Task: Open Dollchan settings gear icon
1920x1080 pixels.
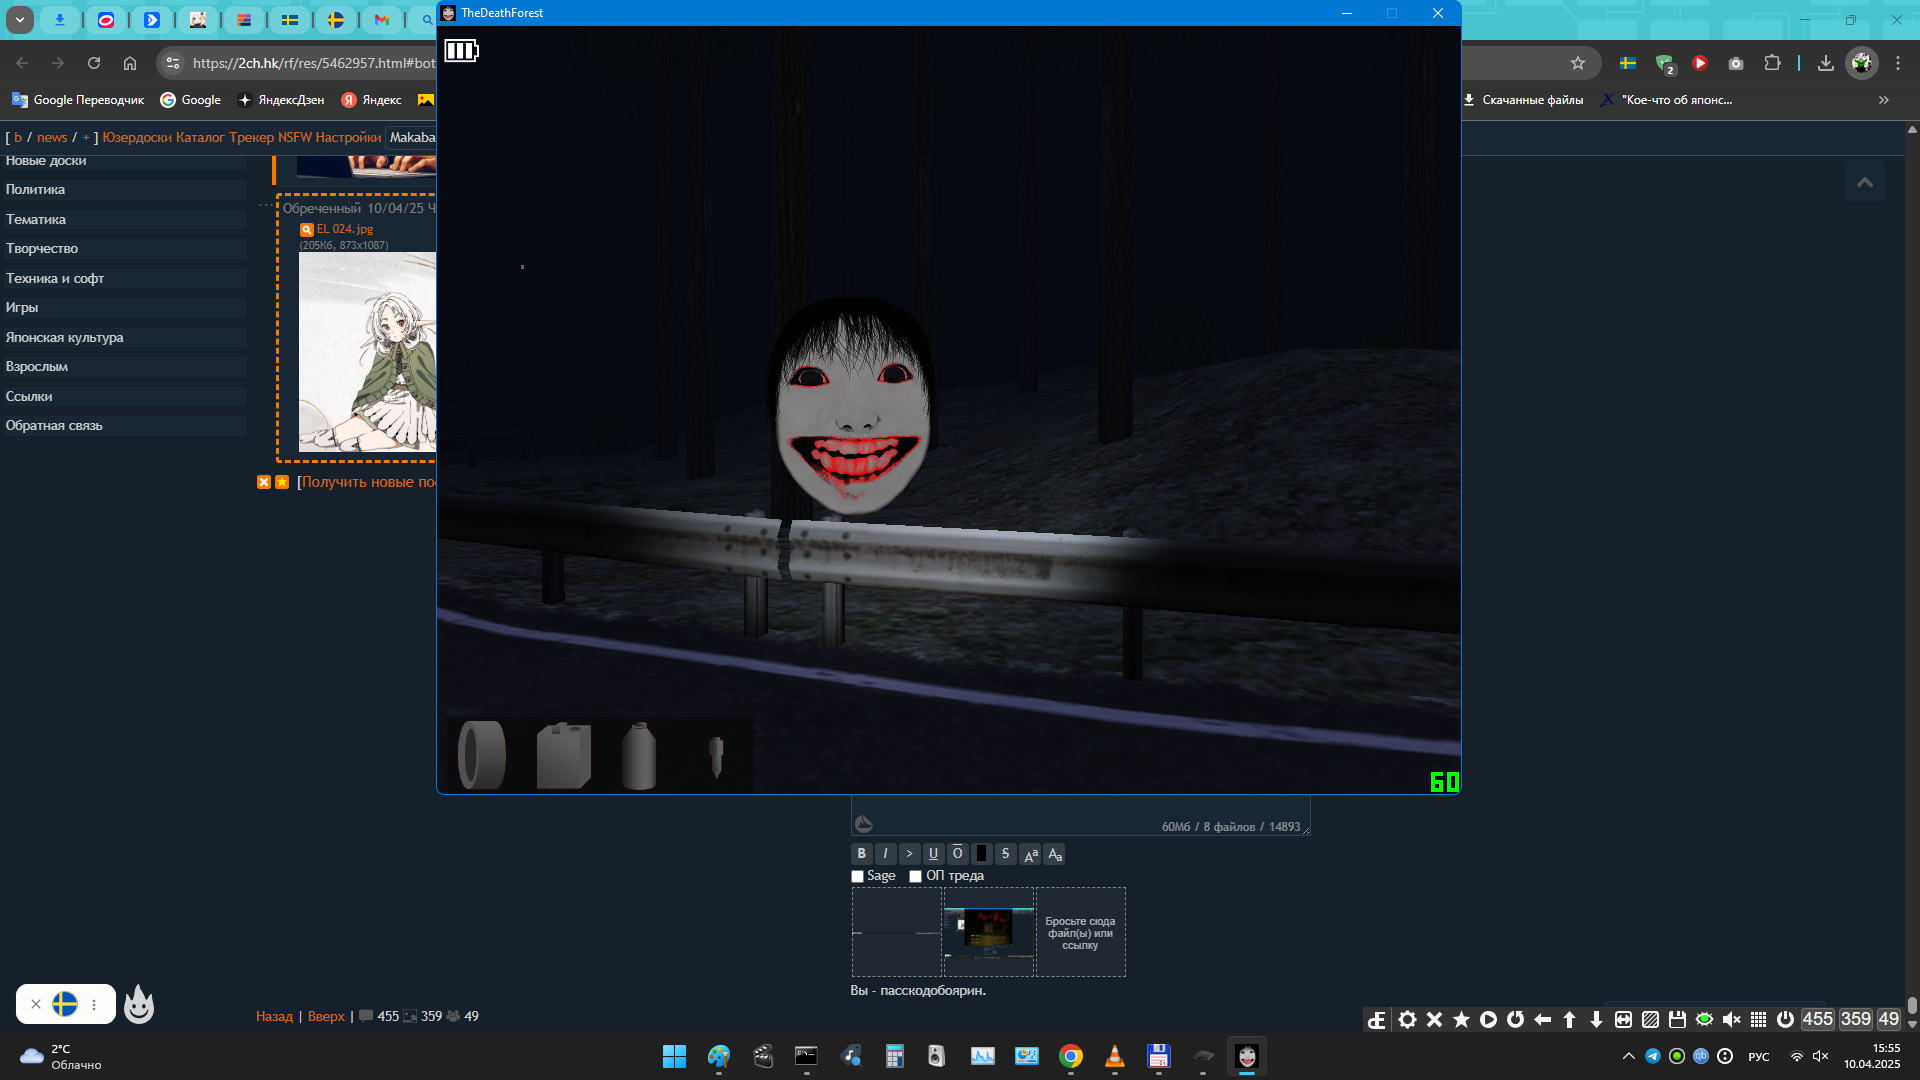Action: 1407,1019
